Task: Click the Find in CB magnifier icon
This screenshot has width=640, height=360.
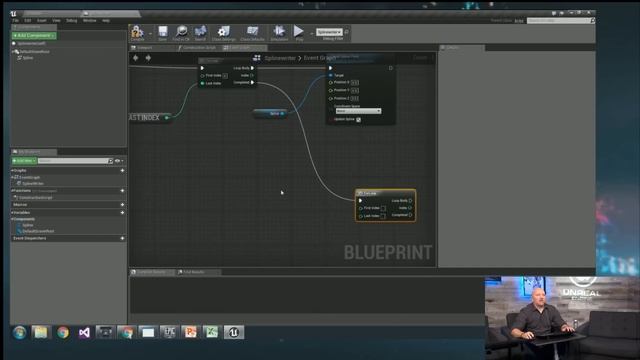Action: coord(181,33)
